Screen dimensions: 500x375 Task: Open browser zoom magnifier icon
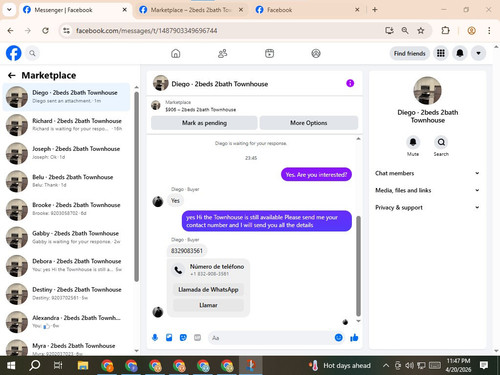coord(405,31)
